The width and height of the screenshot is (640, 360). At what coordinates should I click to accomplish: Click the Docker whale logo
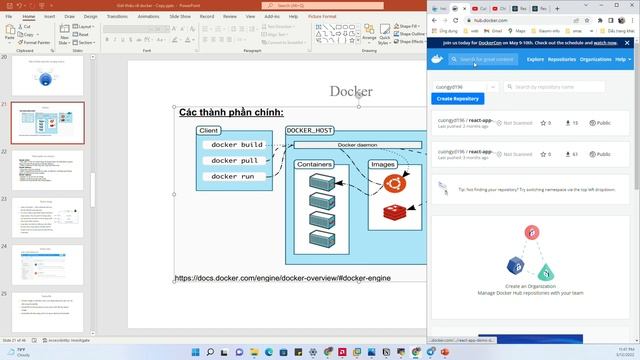tap(437, 59)
